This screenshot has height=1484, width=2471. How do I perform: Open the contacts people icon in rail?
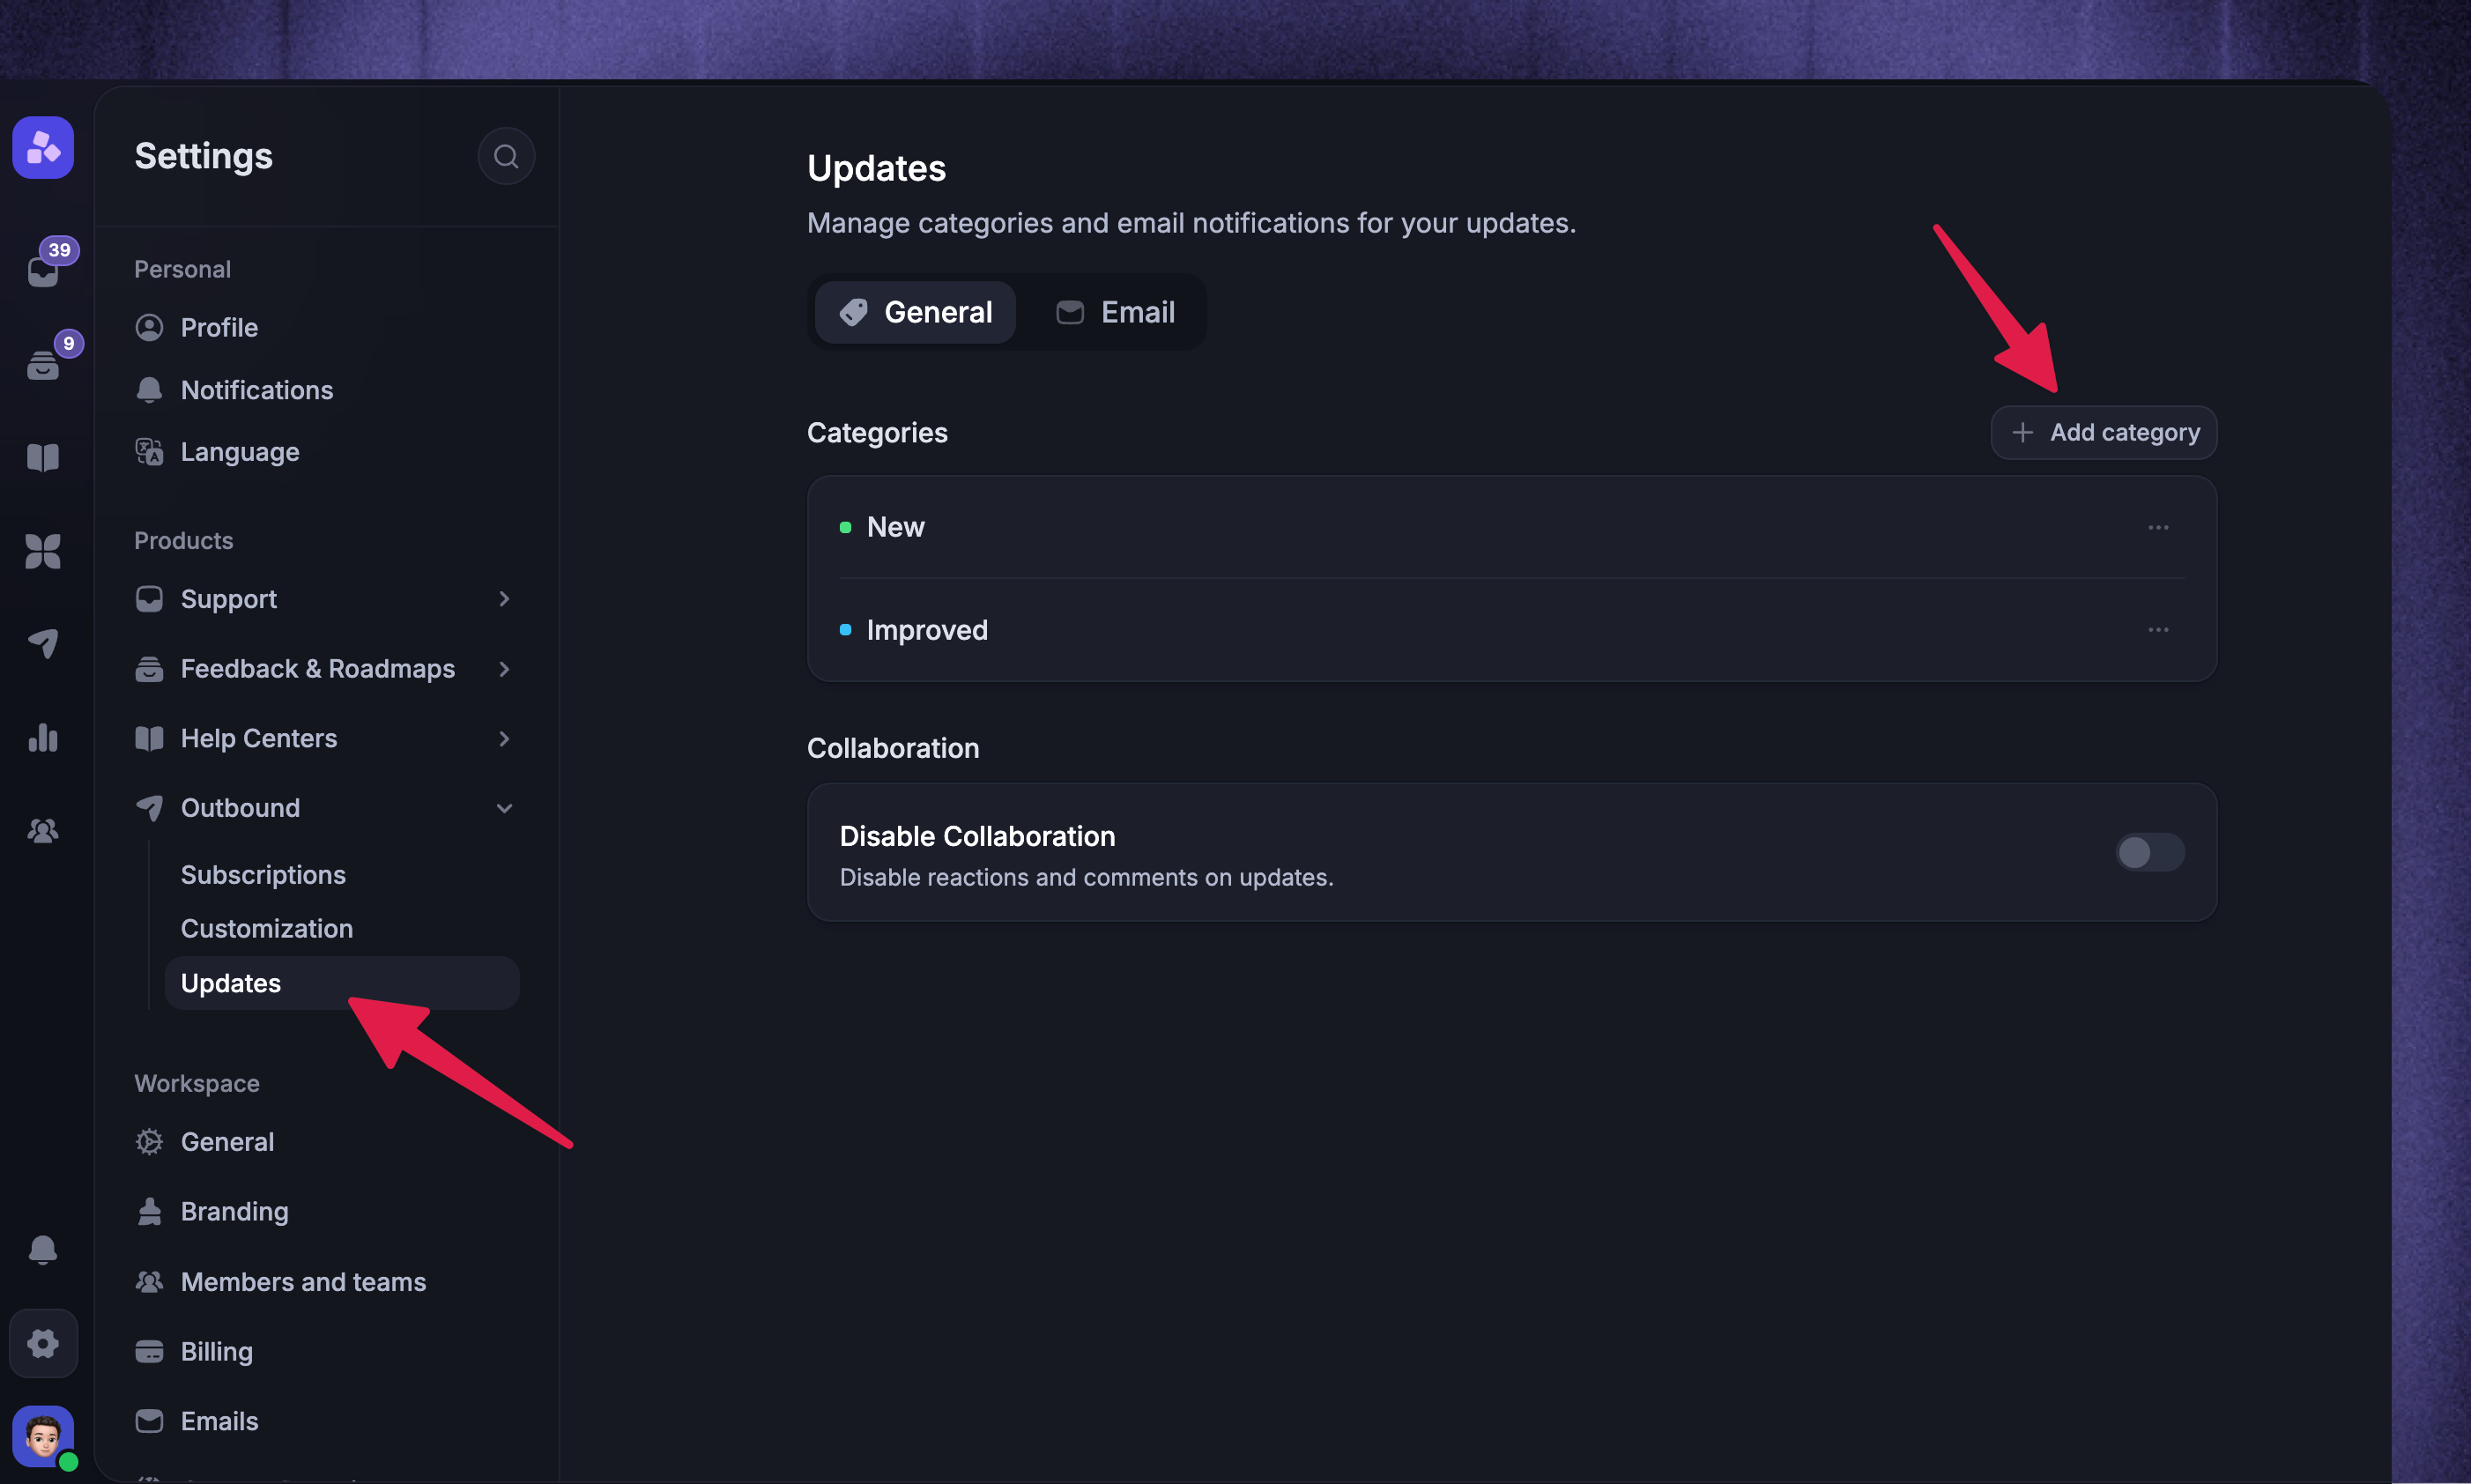click(43, 830)
